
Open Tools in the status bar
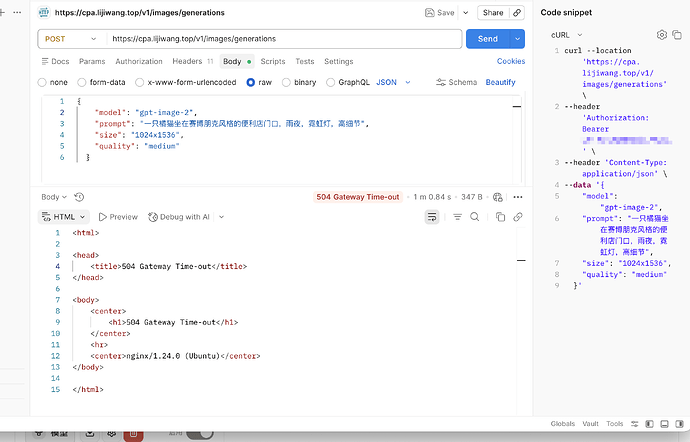click(614, 424)
